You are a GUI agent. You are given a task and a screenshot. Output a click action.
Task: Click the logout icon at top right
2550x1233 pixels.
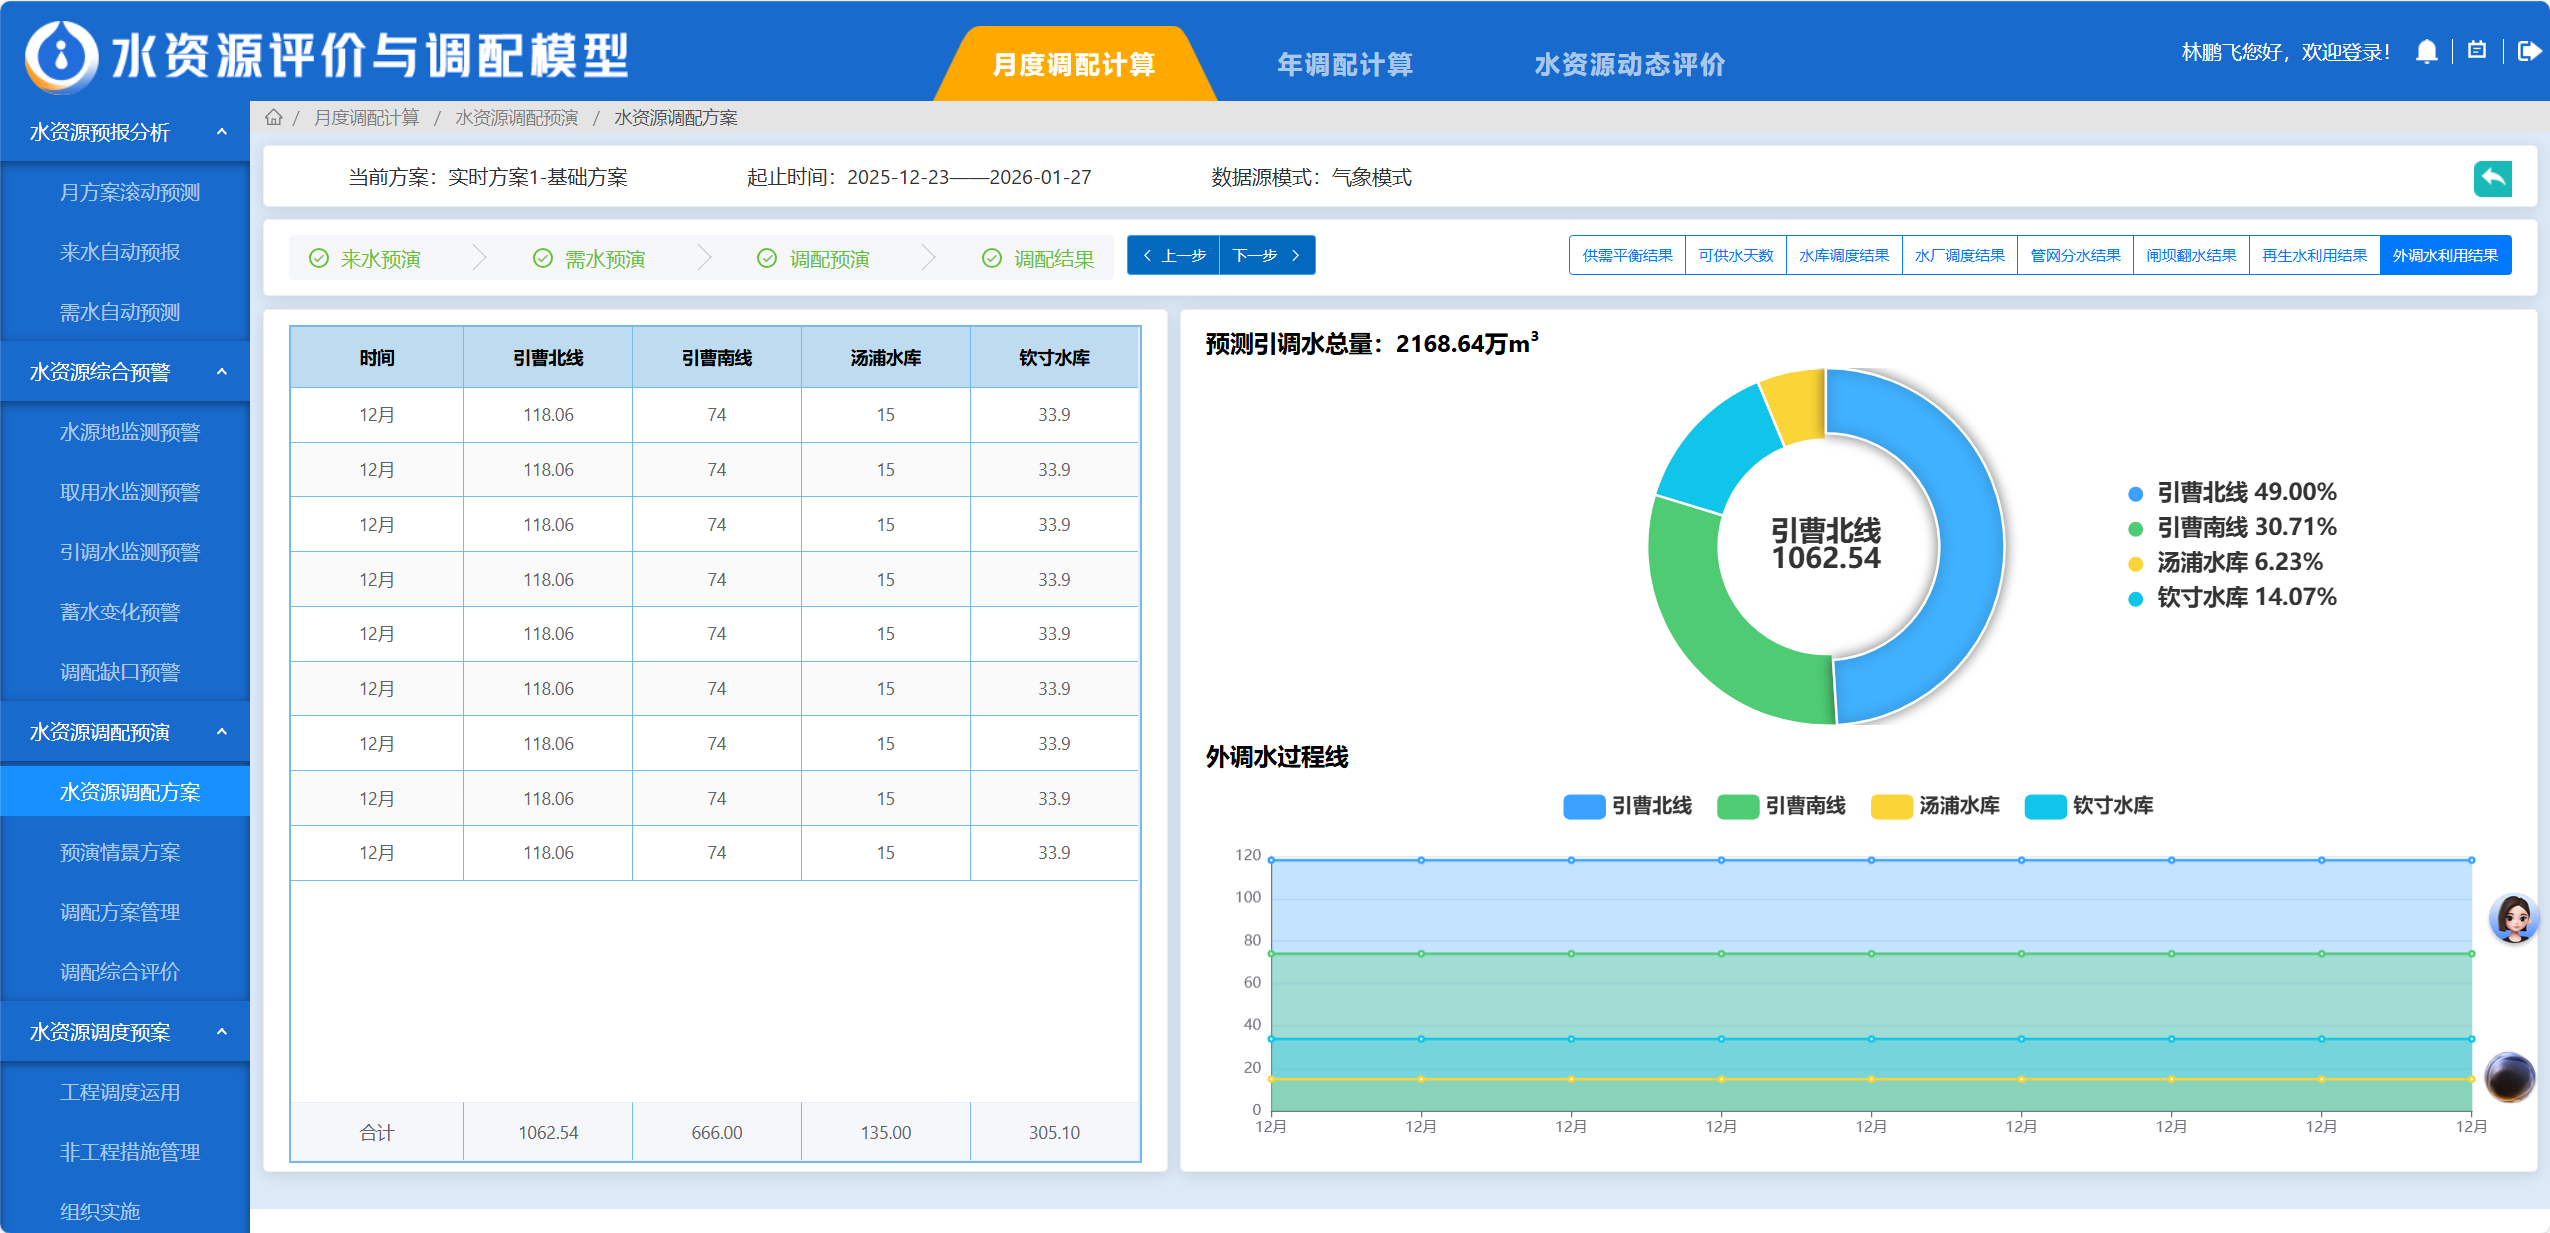(2528, 51)
